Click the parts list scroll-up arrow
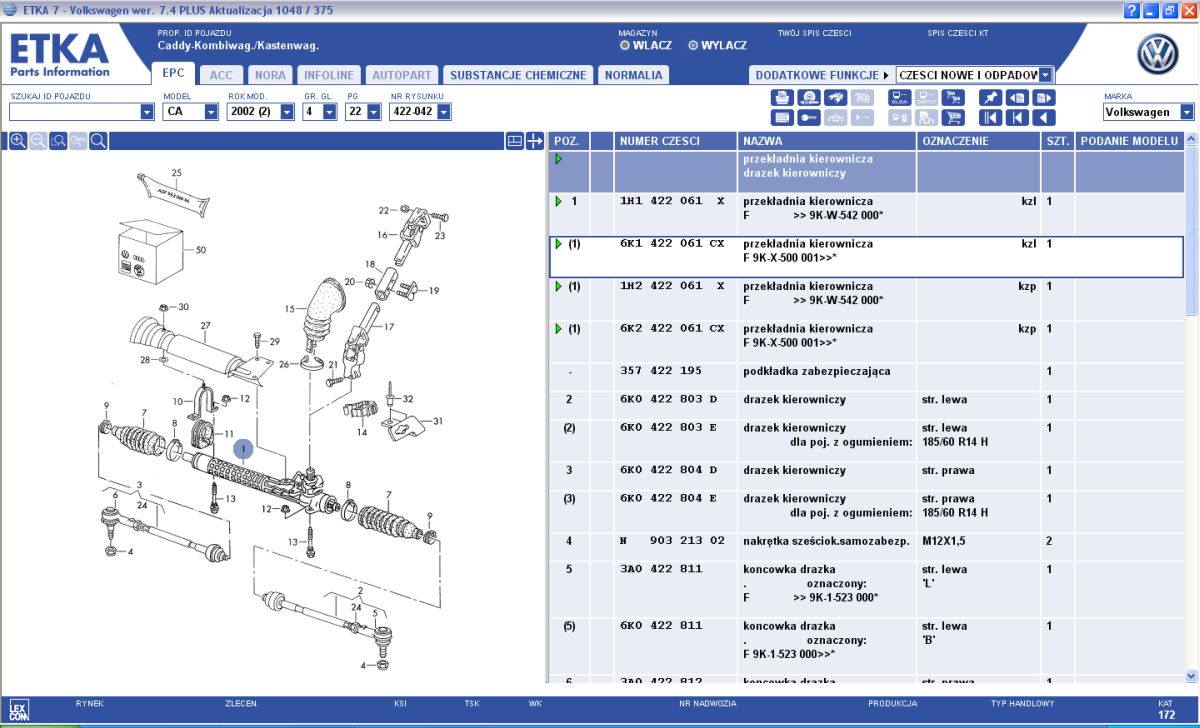 tap(1190, 141)
